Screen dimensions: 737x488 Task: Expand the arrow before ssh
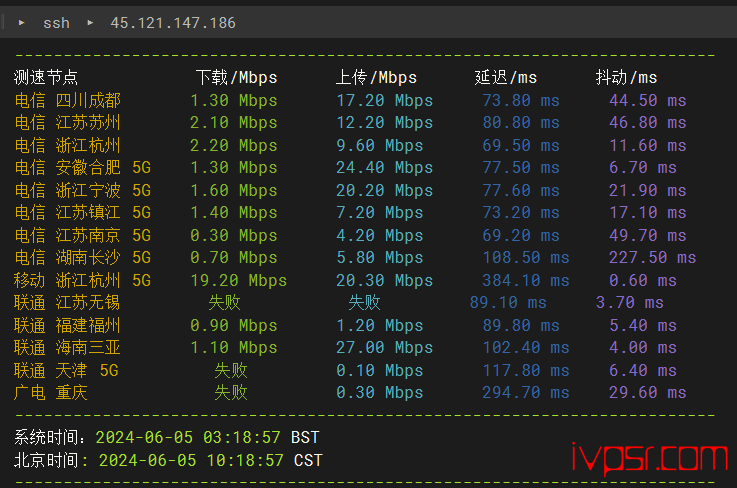tap(21, 23)
